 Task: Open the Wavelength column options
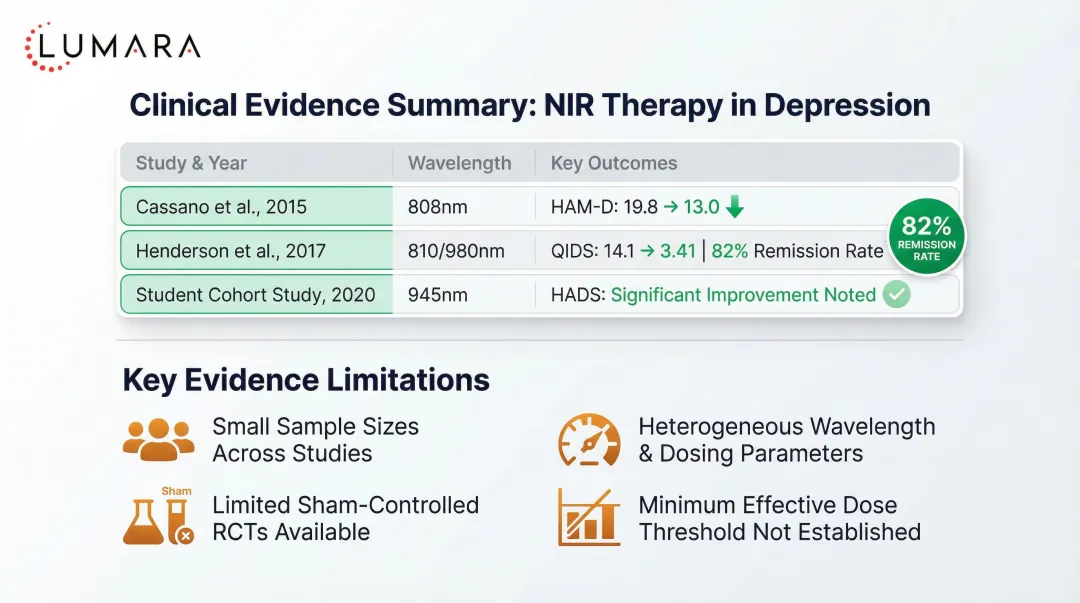(460, 163)
